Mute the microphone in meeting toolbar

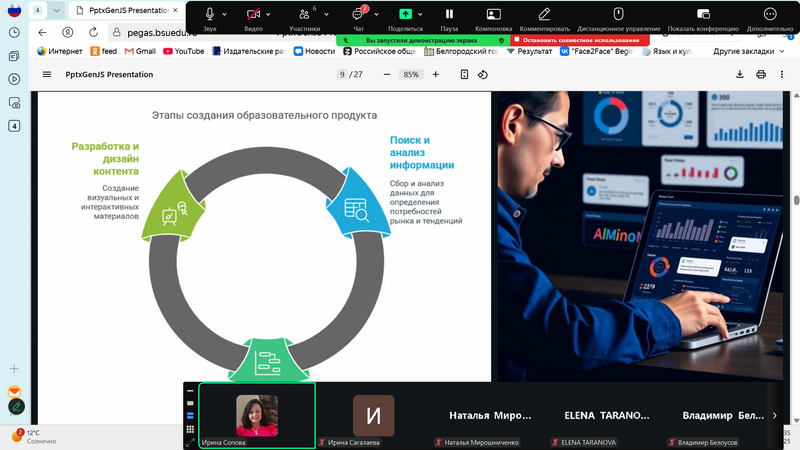coord(210,14)
